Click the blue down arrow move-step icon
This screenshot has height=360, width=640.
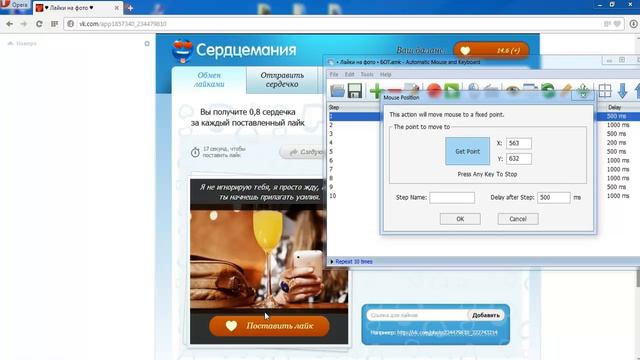coord(622,91)
